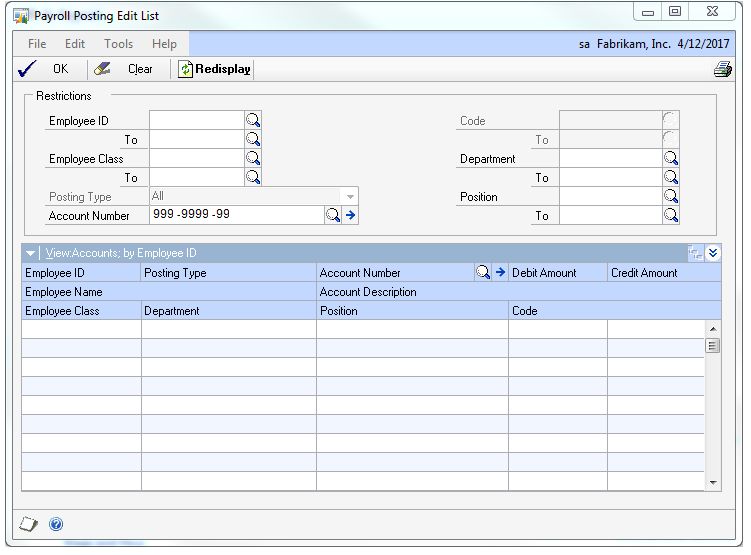Open the Posting Type dropdown
This screenshot has width=751, height=555.
[x=350, y=196]
